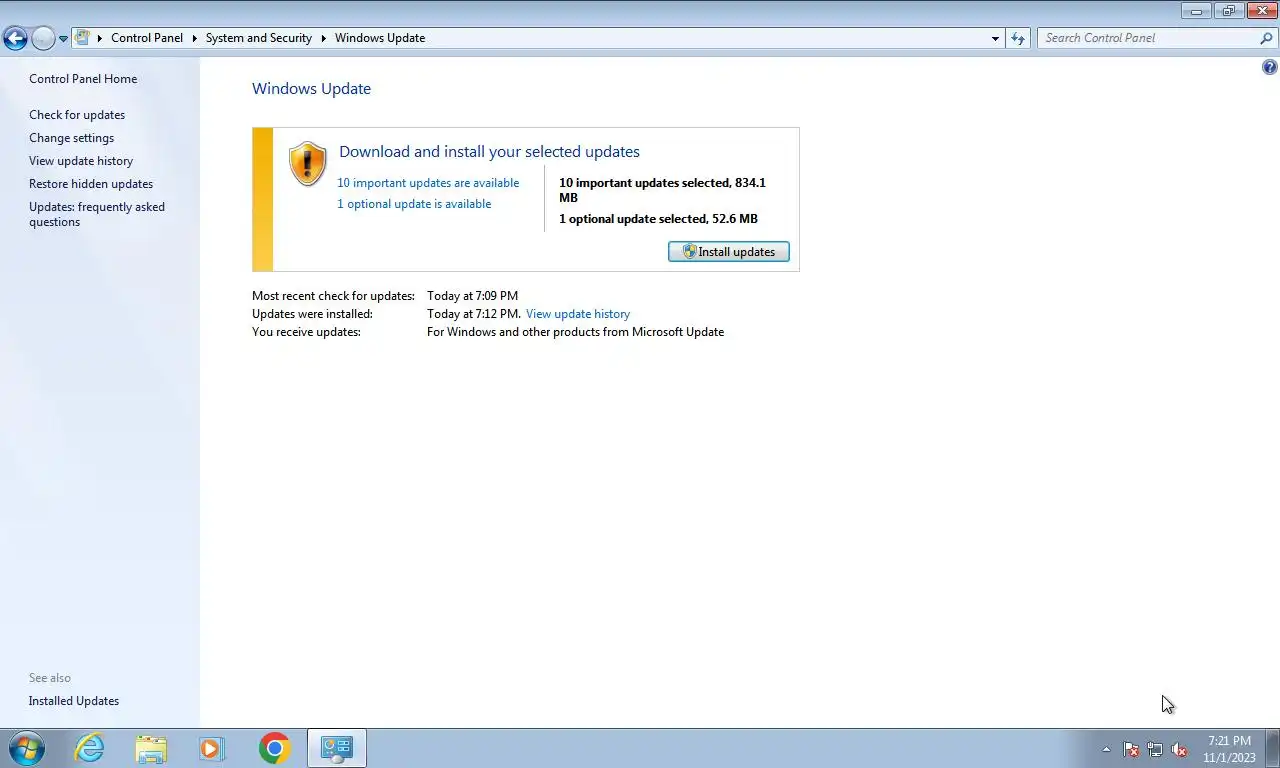Open the address bar history dropdown
The width and height of the screenshot is (1280, 768).
pos(995,38)
